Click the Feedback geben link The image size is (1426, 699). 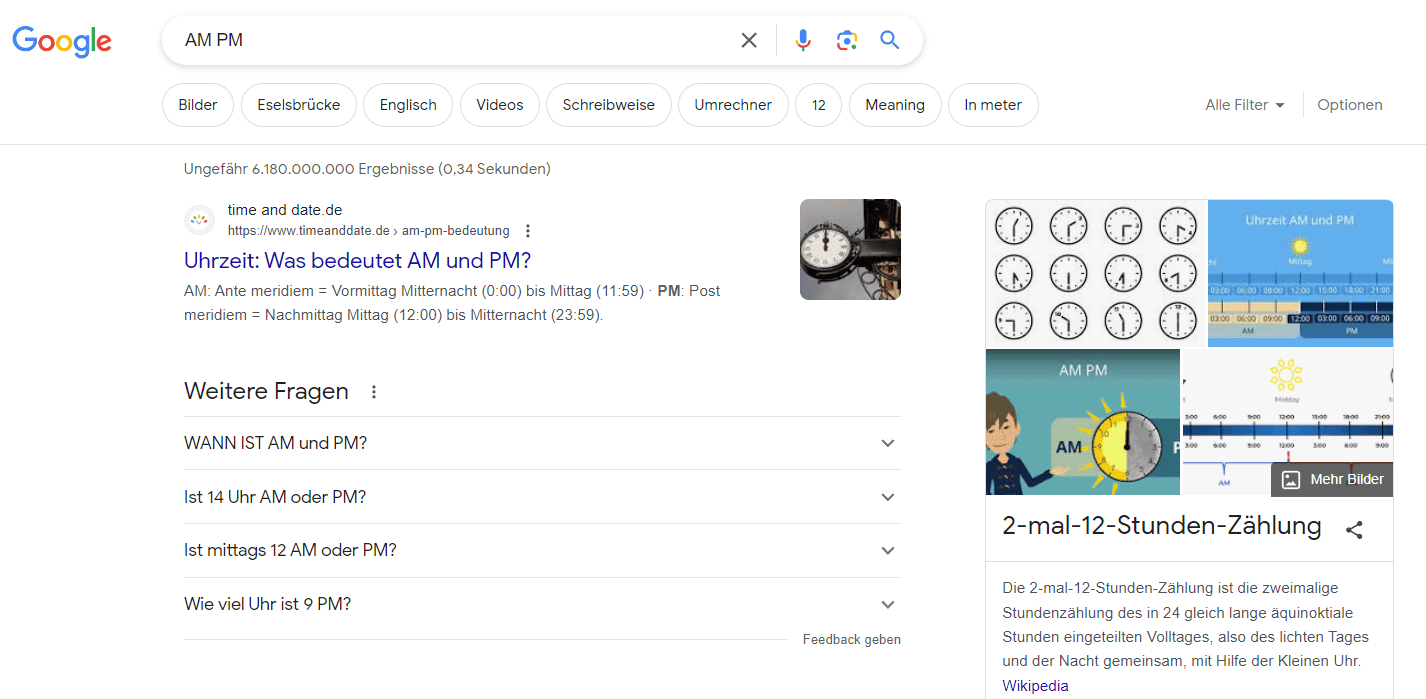[x=851, y=639]
